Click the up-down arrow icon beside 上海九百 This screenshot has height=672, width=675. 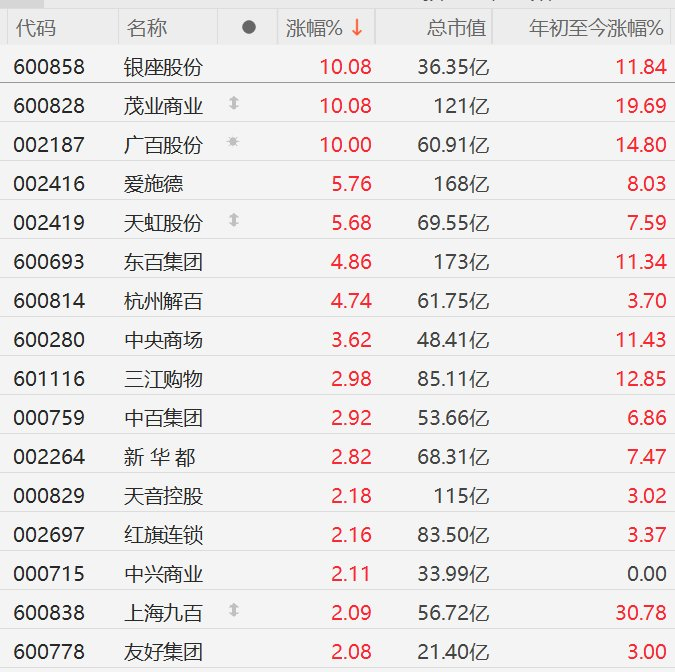point(234,610)
